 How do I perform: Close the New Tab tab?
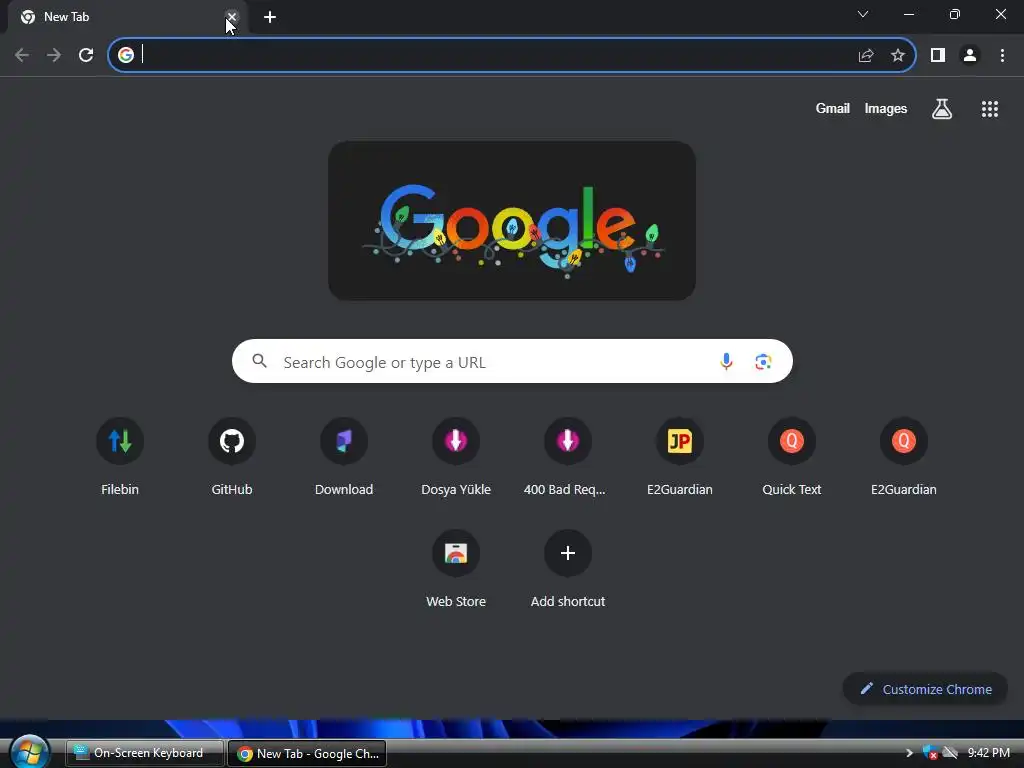click(x=231, y=17)
